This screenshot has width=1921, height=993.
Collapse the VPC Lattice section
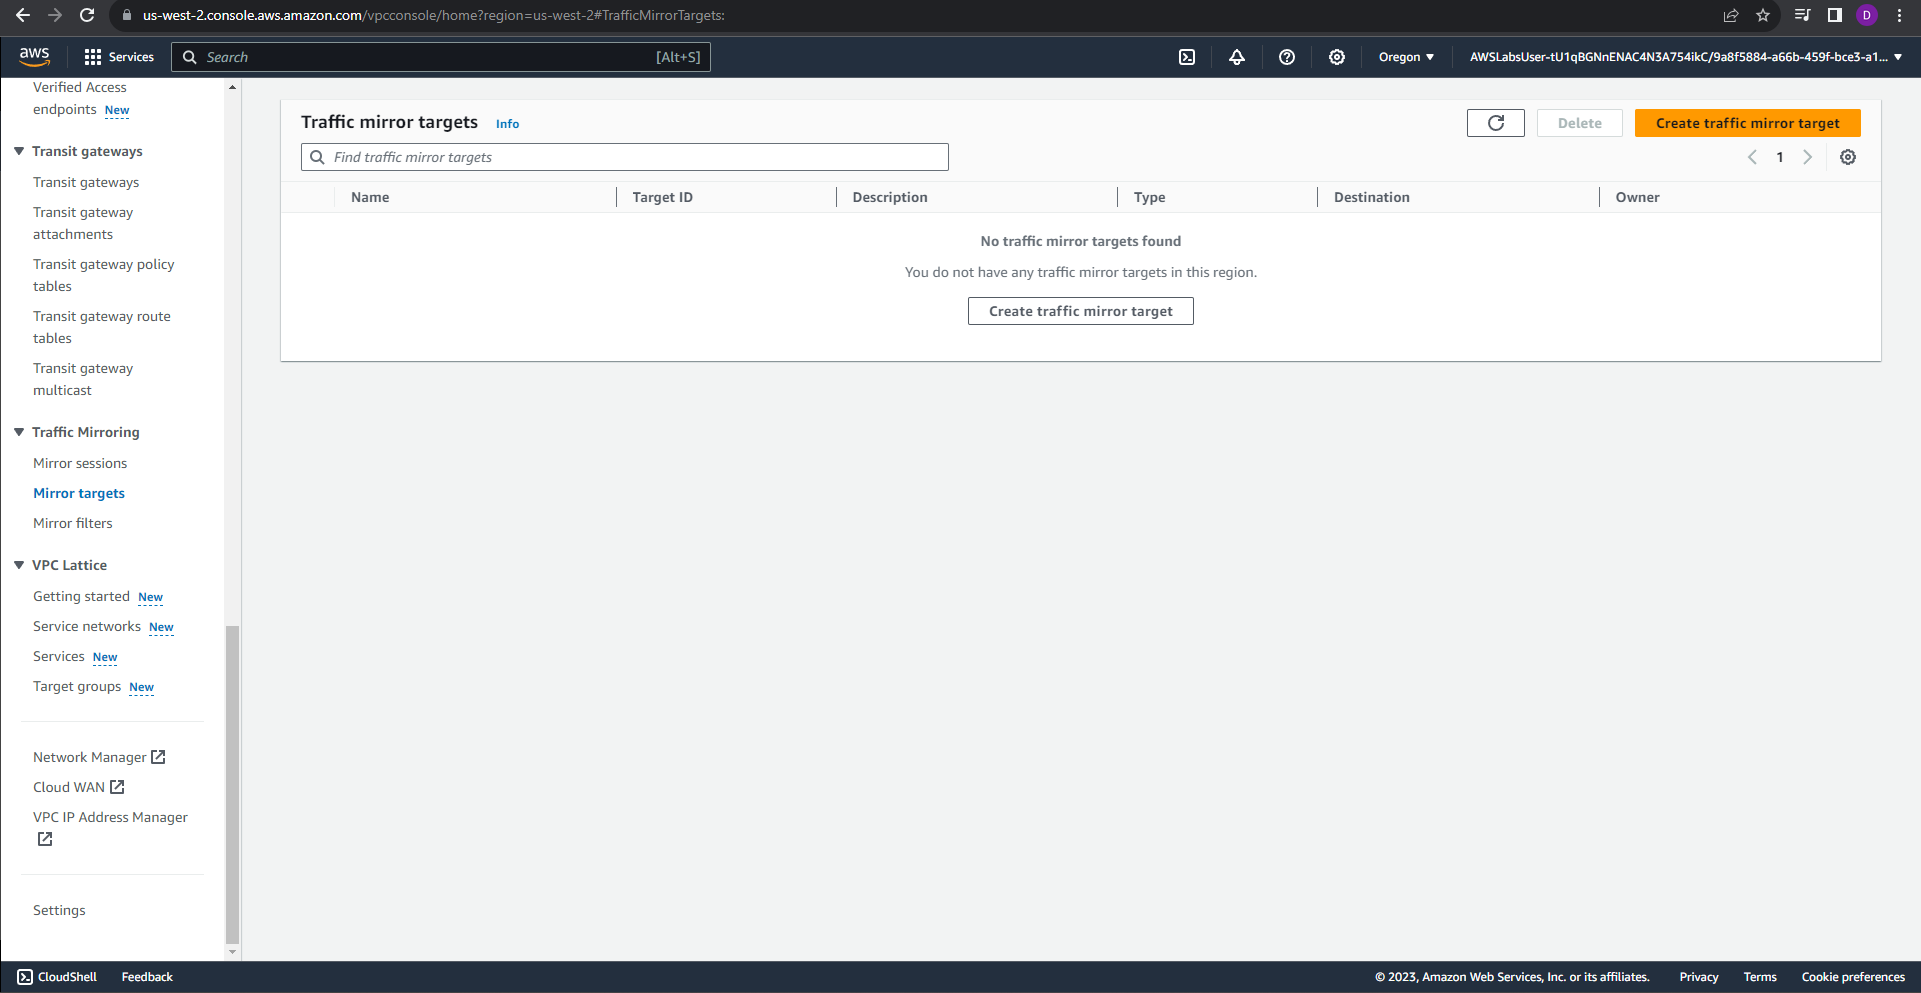pos(19,565)
